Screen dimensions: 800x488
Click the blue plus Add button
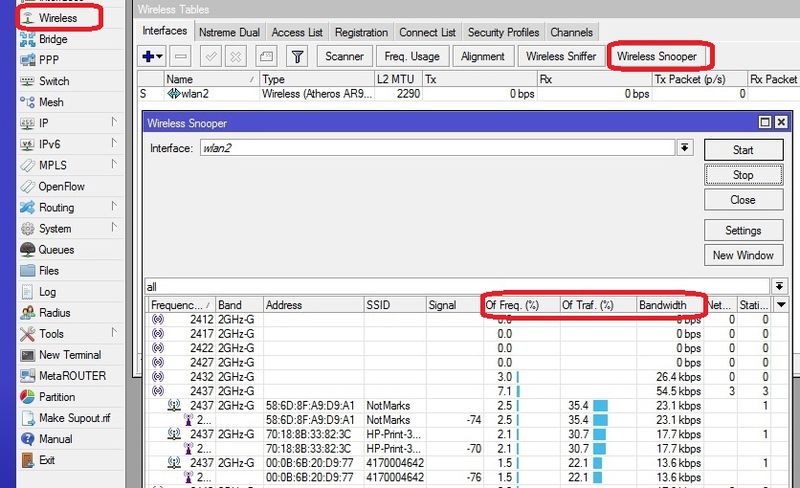pyautogui.click(x=152, y=56)
